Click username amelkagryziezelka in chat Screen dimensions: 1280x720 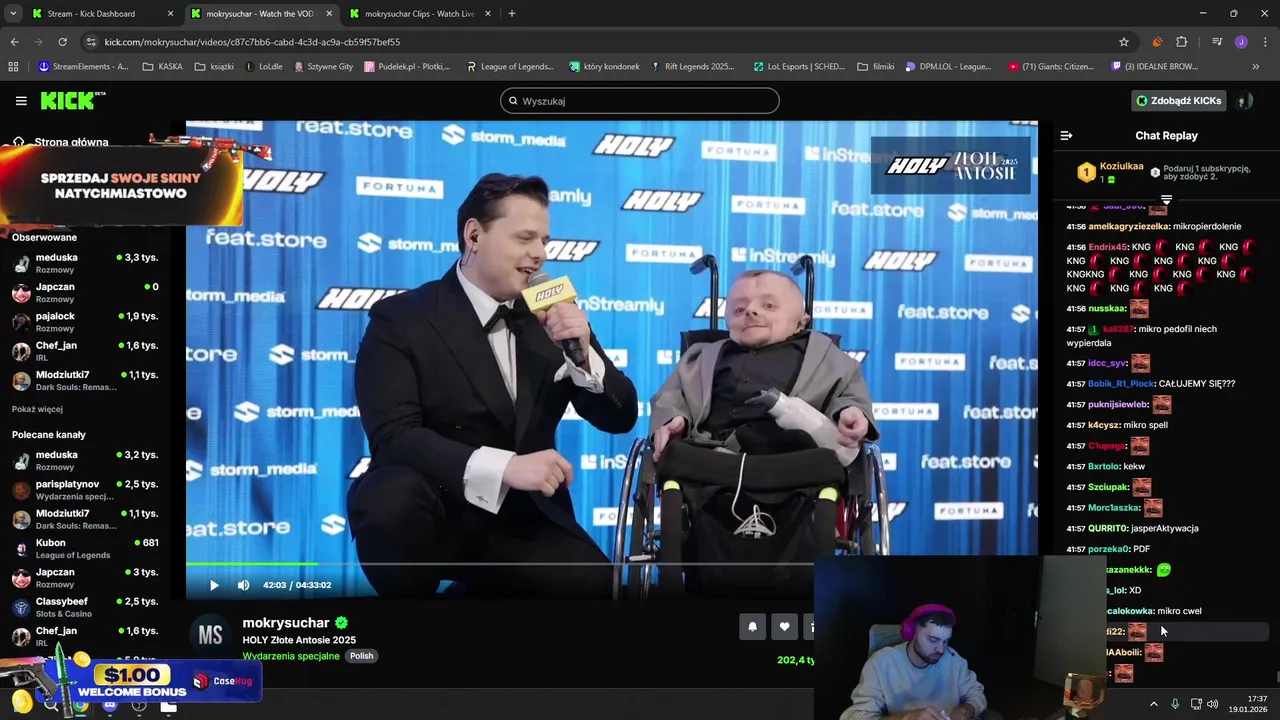tap(1128, 226)
